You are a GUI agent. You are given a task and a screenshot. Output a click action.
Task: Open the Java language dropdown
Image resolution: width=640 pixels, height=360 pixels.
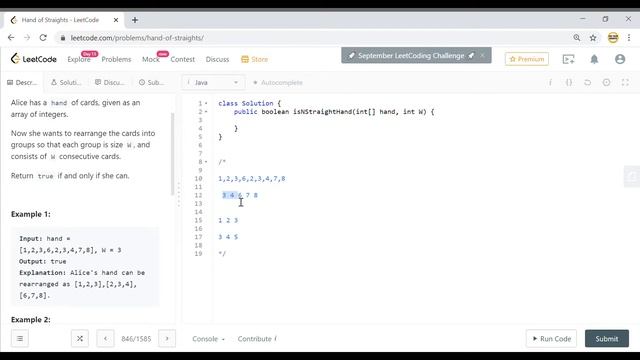(x=213, y=82)
